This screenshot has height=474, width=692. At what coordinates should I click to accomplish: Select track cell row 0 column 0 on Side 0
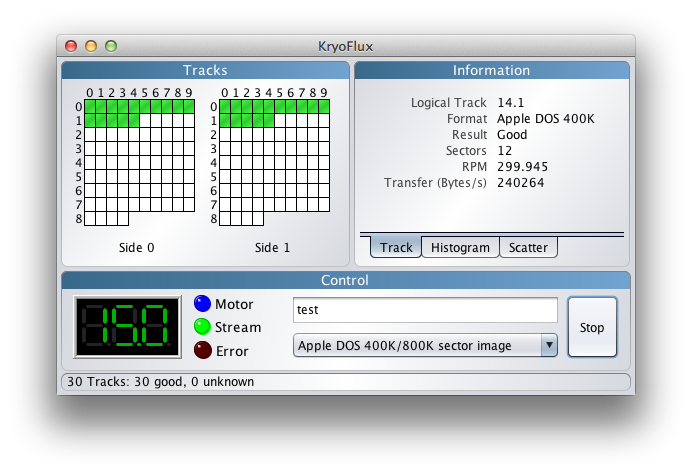(90, 106)
